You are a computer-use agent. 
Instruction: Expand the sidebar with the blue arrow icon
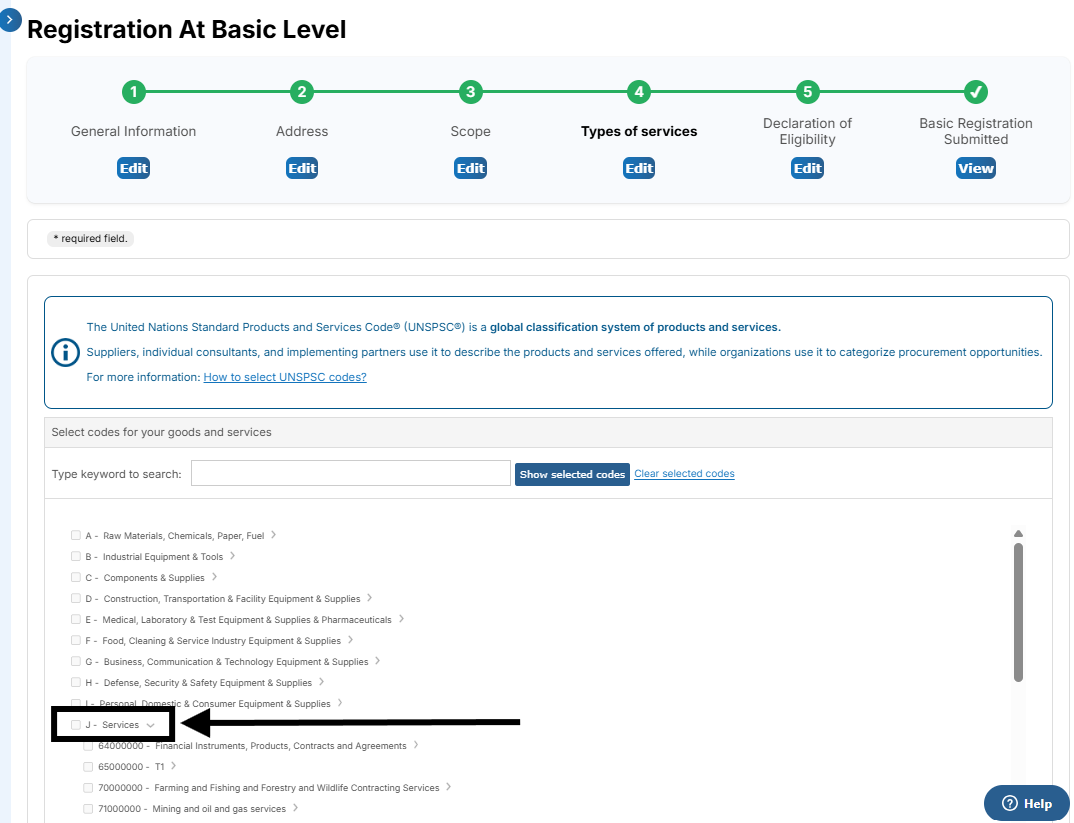[9, 19]
